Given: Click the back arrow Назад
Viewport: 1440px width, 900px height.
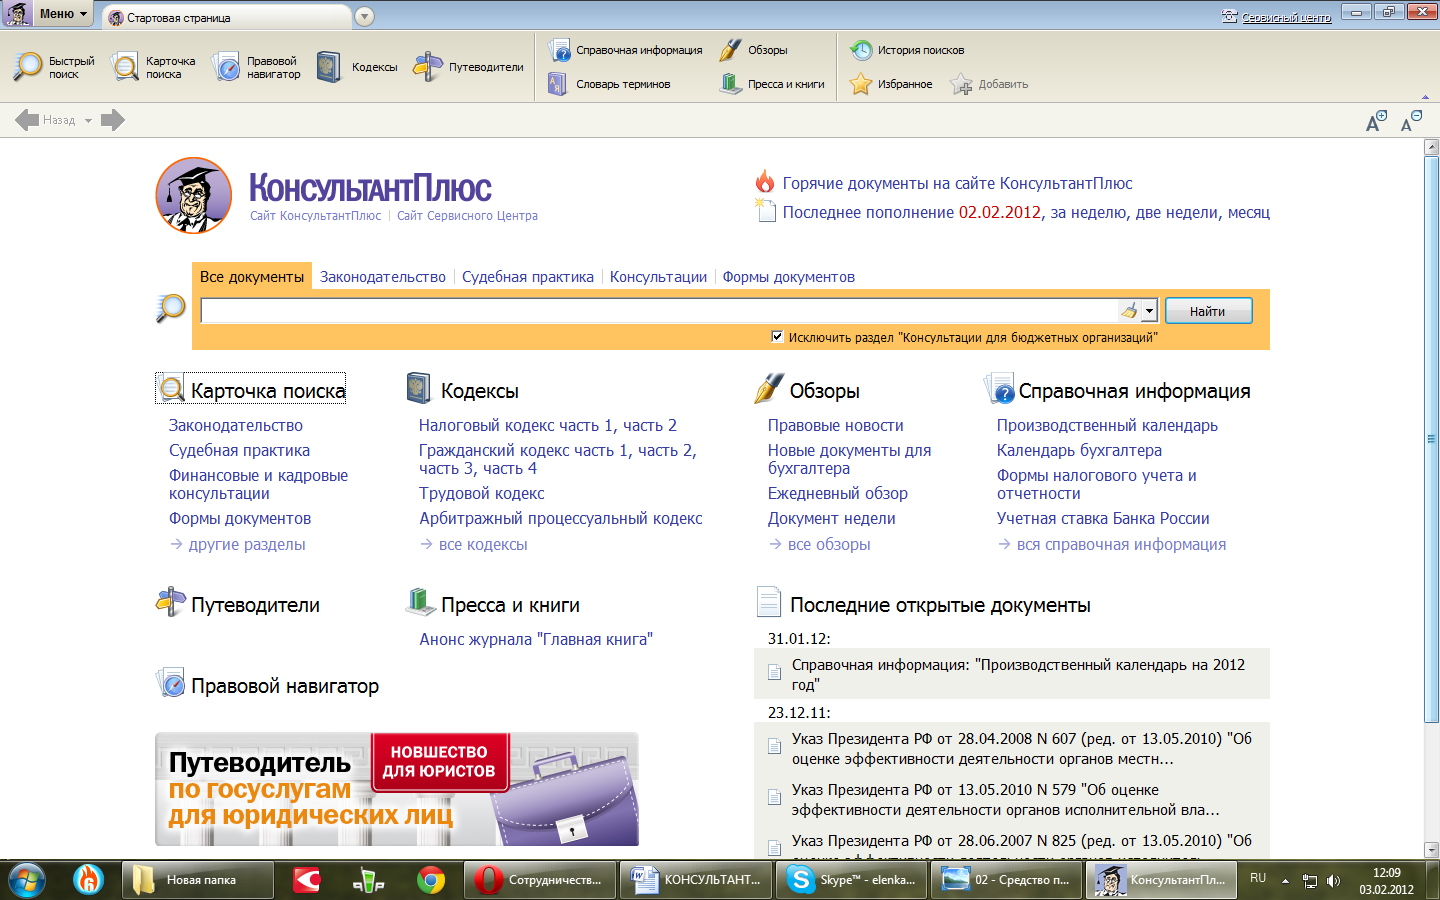Looking at the screenshot, I should [x=27, y=120].
